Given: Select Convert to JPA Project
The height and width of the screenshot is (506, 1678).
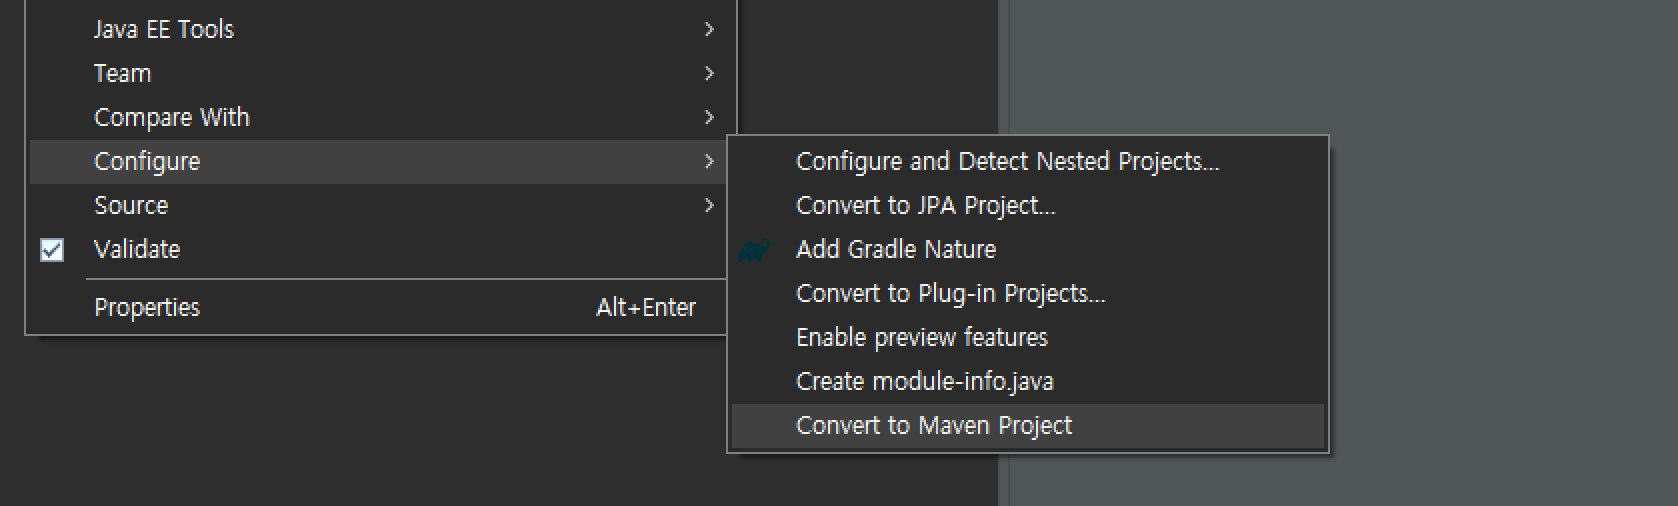Looking at the screenshot, I should pyautogui.click(x=1028, y=206).
